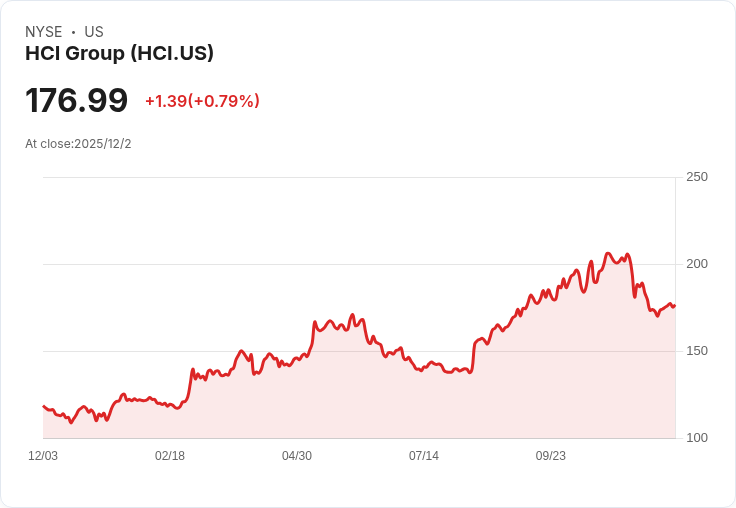Select the 09/23 date on x-axis
Screen dimensions: 736x508
(551, 456)
